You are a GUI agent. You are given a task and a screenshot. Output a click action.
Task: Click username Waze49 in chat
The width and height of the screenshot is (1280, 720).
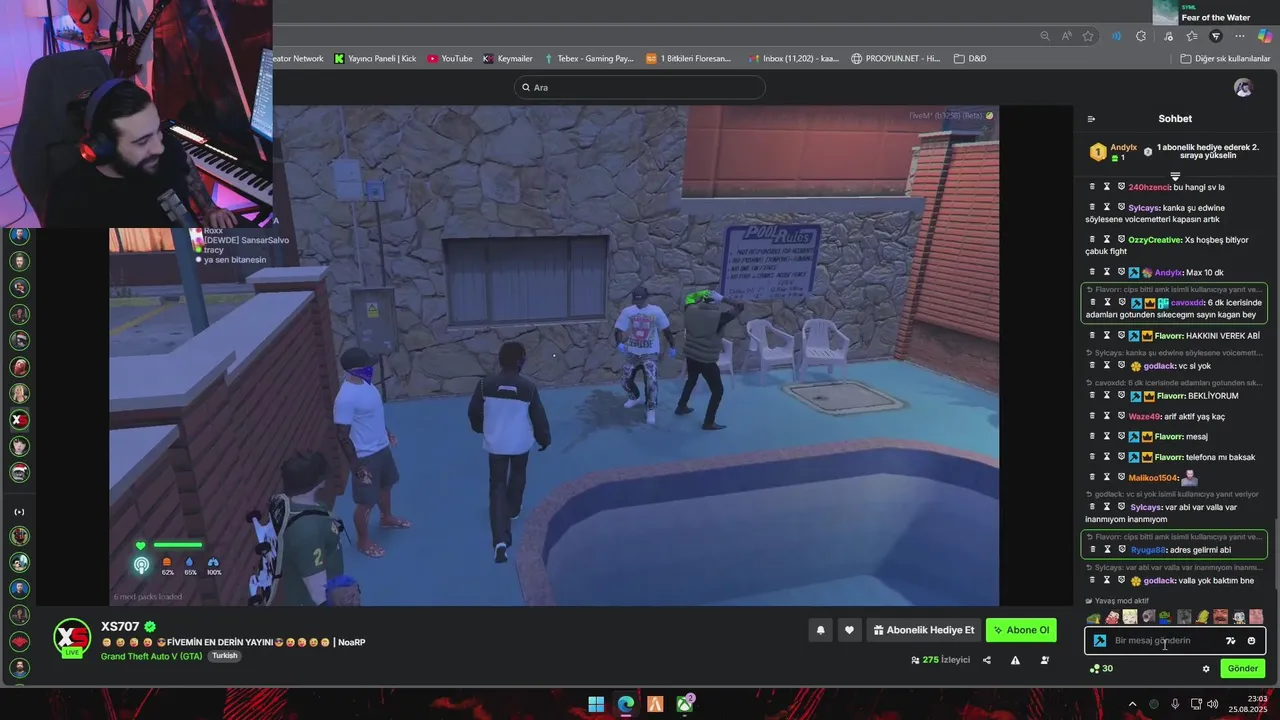click(1144, 416)
